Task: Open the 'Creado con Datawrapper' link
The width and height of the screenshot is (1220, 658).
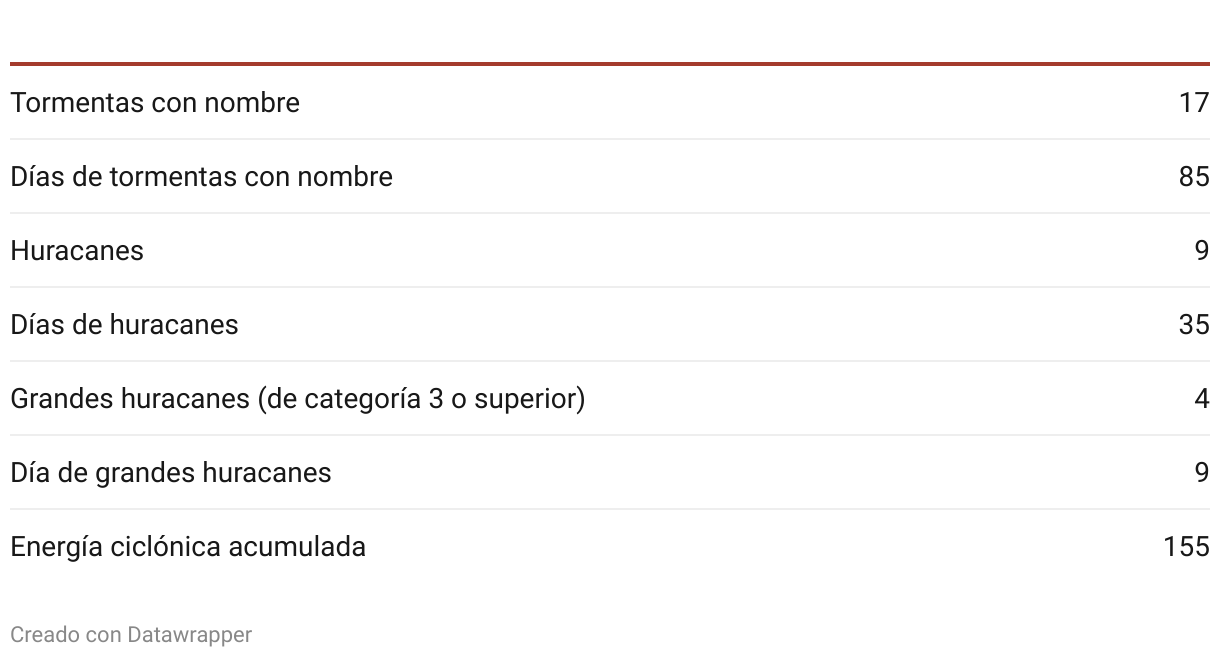Action: click(x=131, y=635)
